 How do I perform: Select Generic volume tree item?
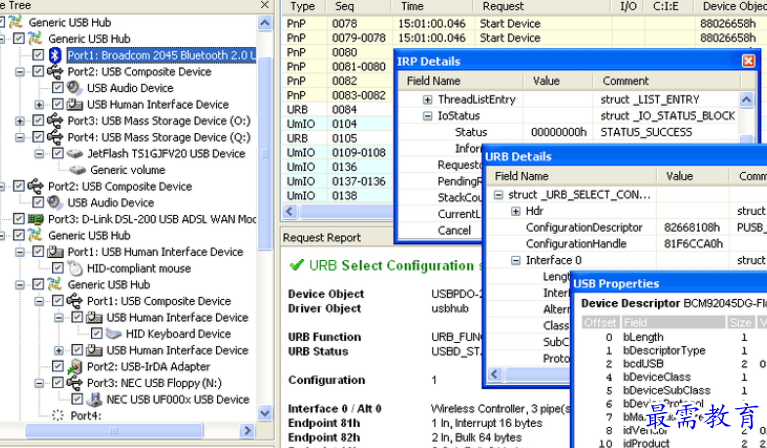click(128, 170)
